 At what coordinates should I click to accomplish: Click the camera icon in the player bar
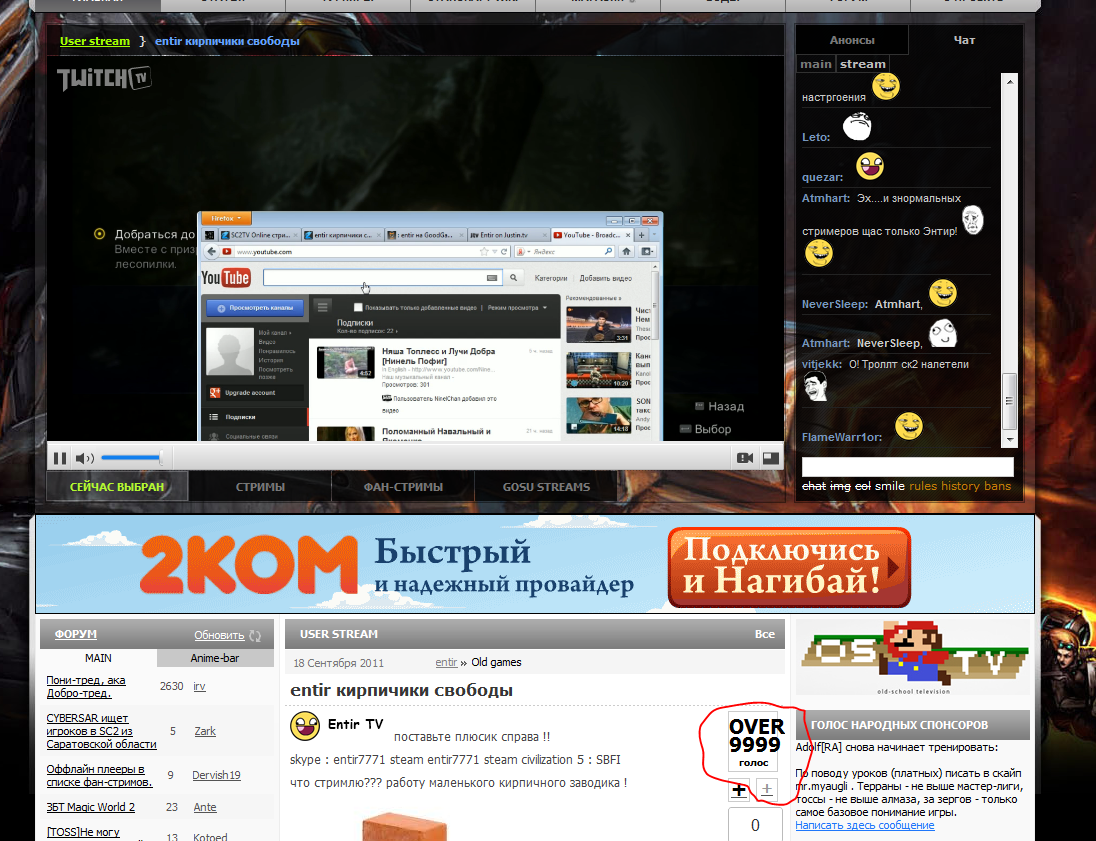pos(745,458)
